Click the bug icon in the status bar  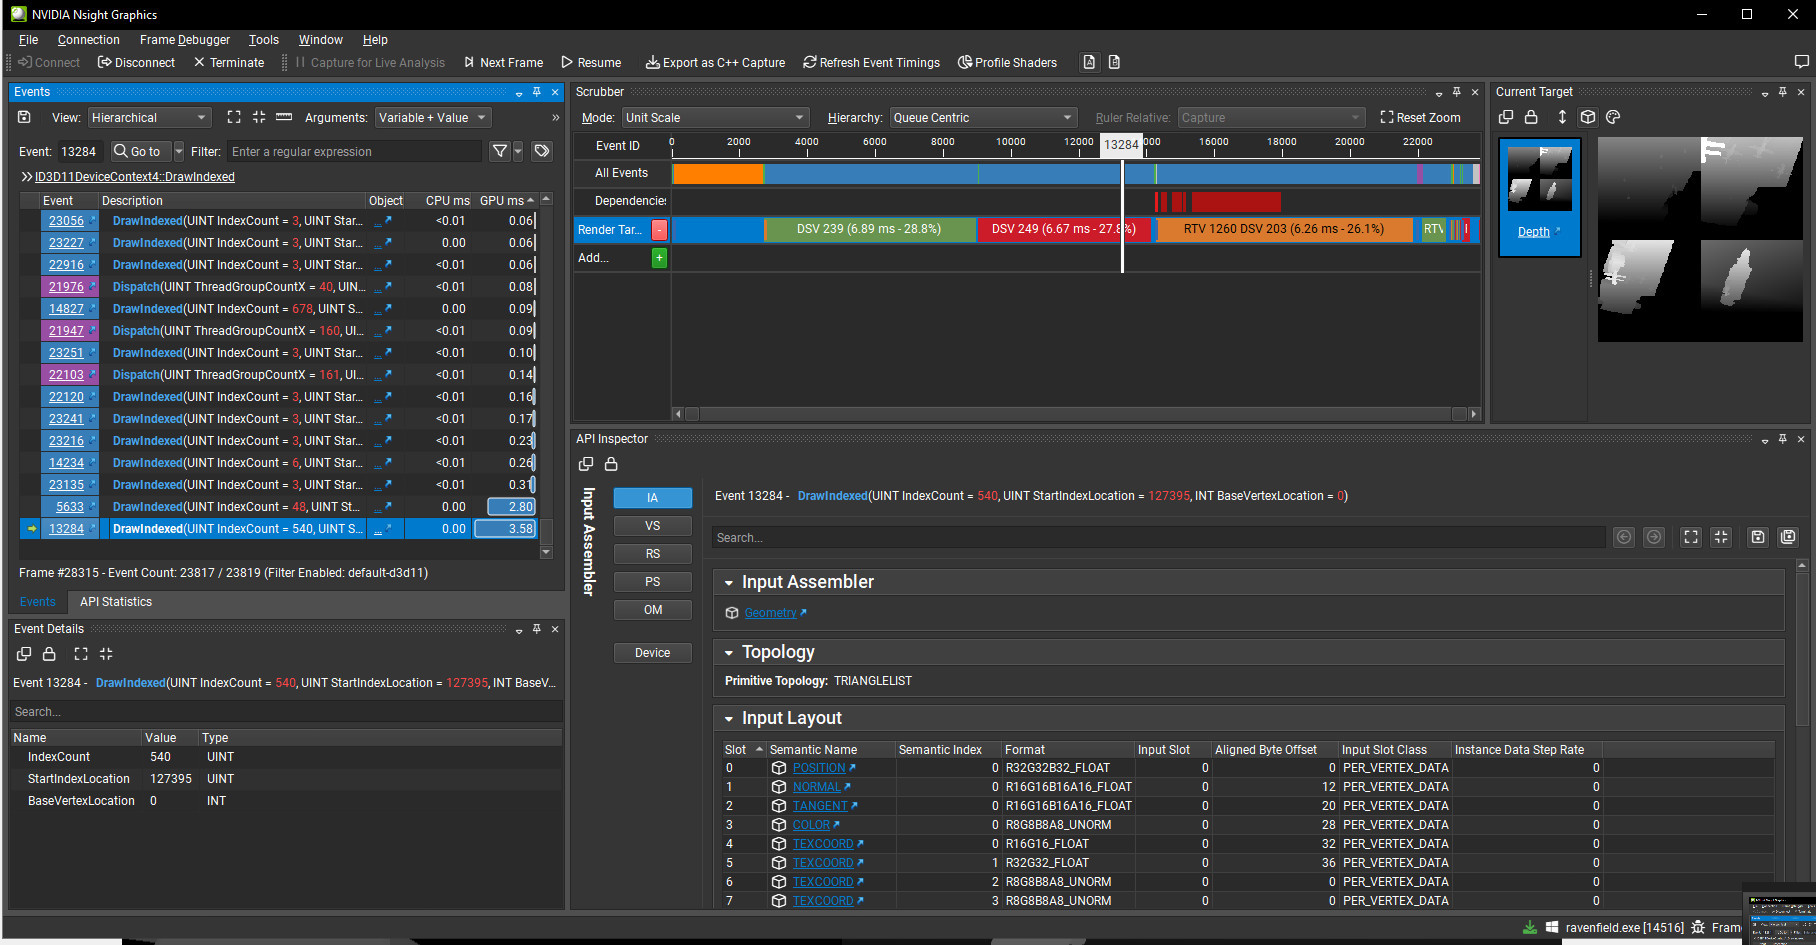(1697, 928)
